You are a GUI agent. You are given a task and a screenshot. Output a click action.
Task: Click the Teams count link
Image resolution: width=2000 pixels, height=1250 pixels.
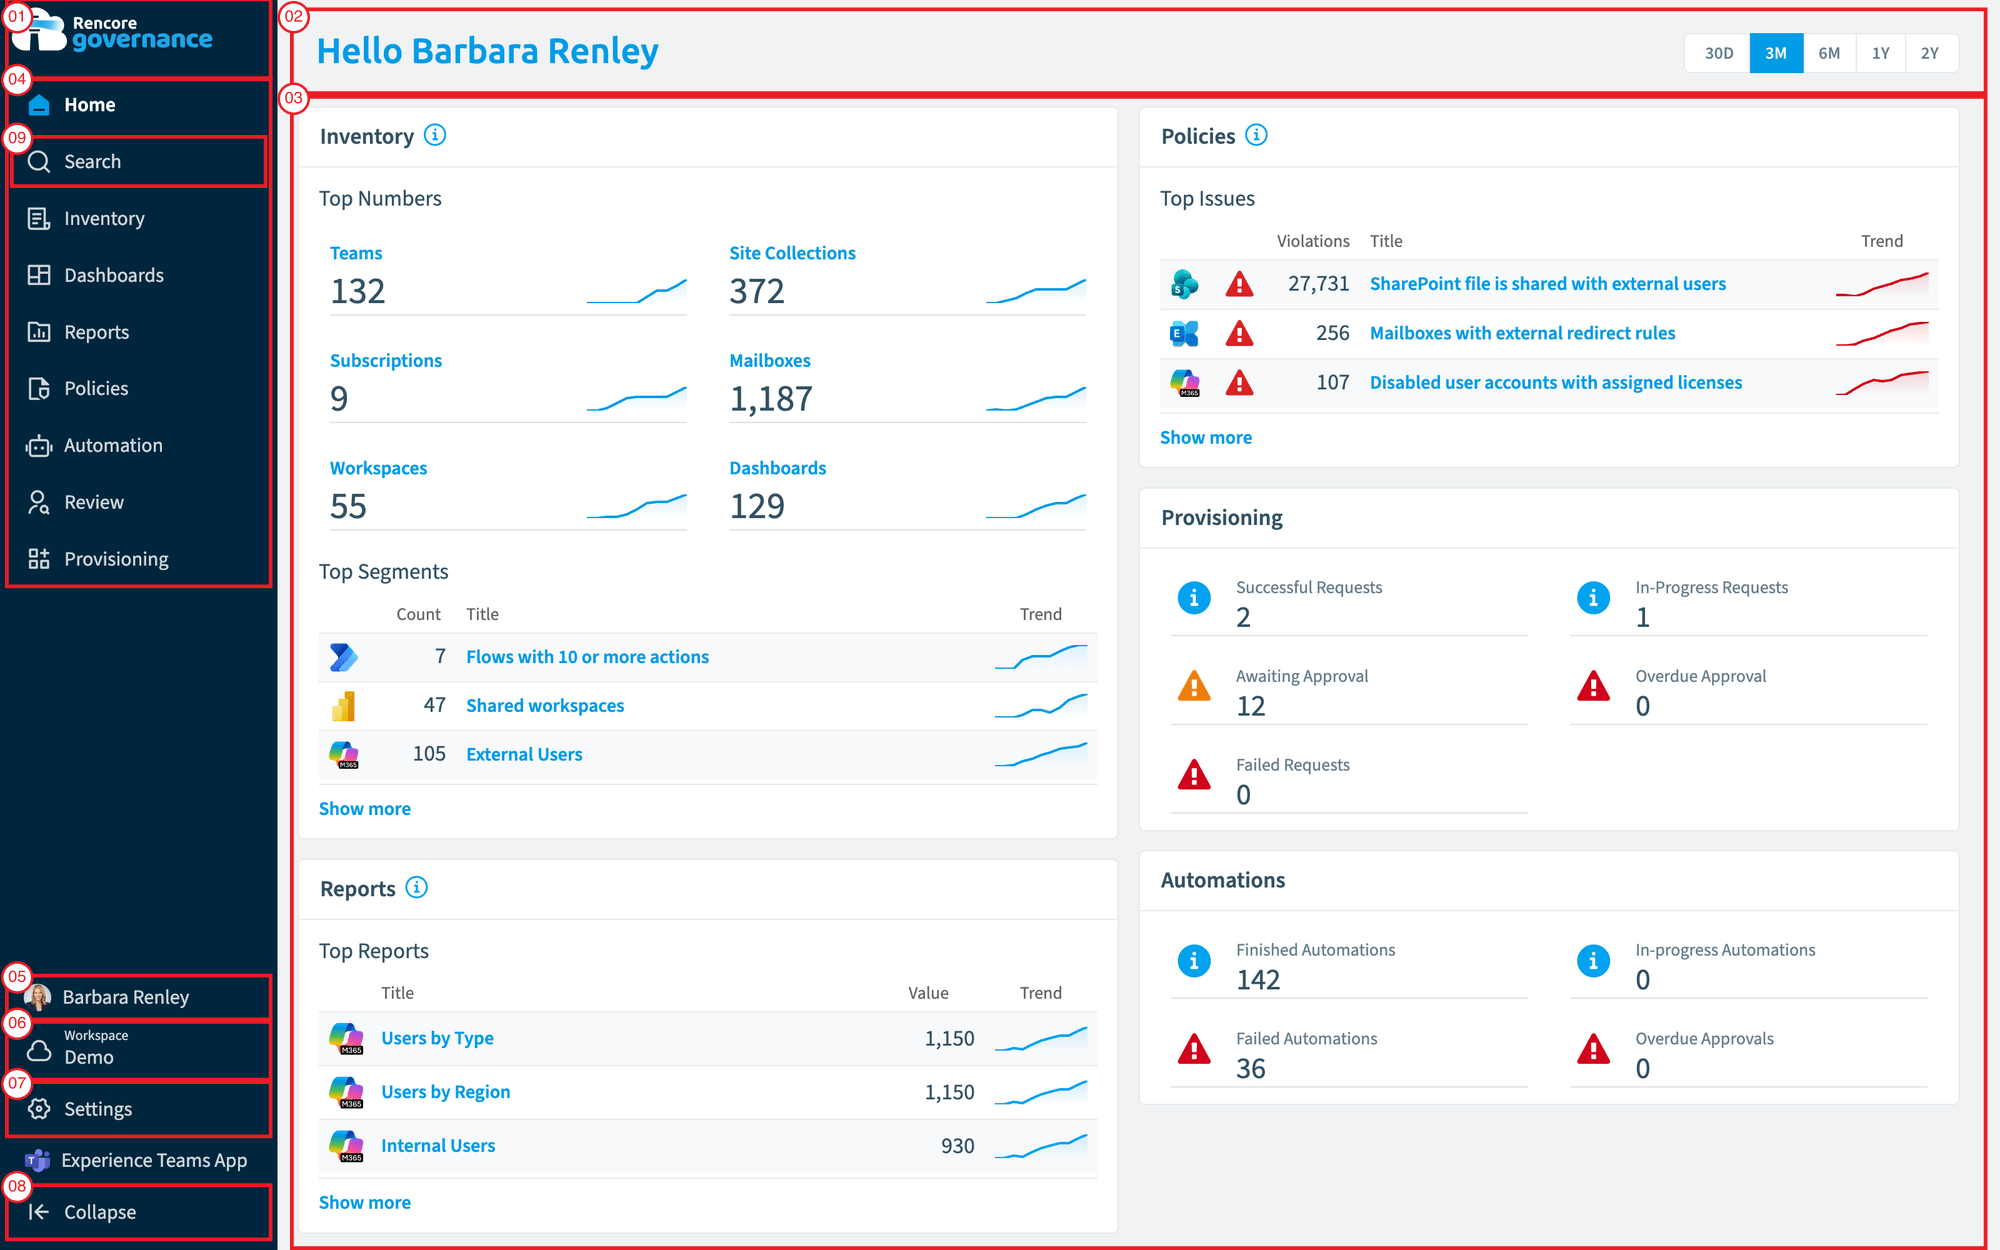(x=356, y=253)
